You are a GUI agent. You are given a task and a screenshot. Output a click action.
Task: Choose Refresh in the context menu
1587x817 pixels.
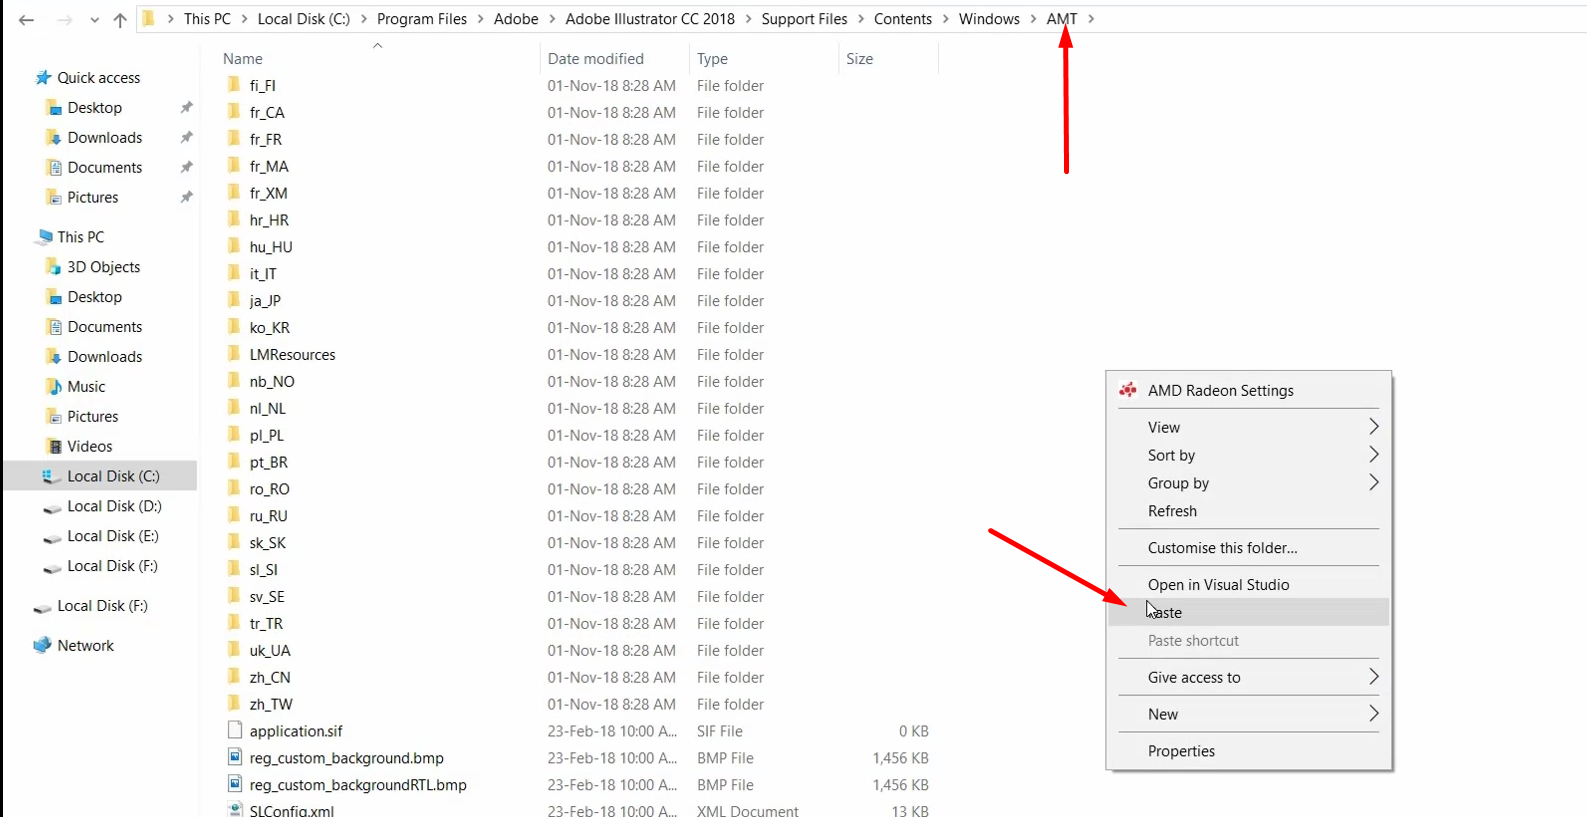(x=1249, y=511)
